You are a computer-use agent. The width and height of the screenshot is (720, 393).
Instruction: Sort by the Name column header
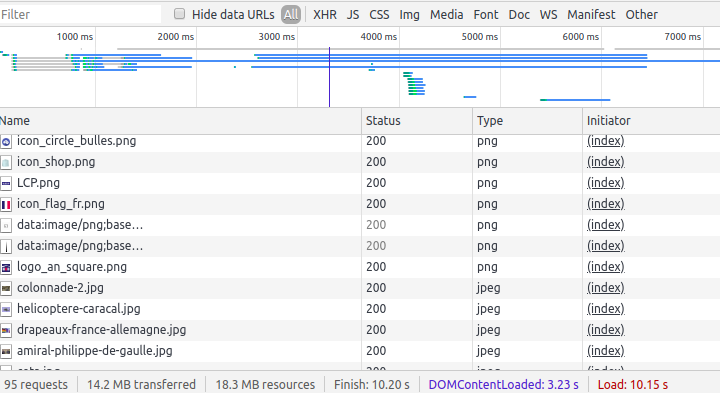click(180, 121)
